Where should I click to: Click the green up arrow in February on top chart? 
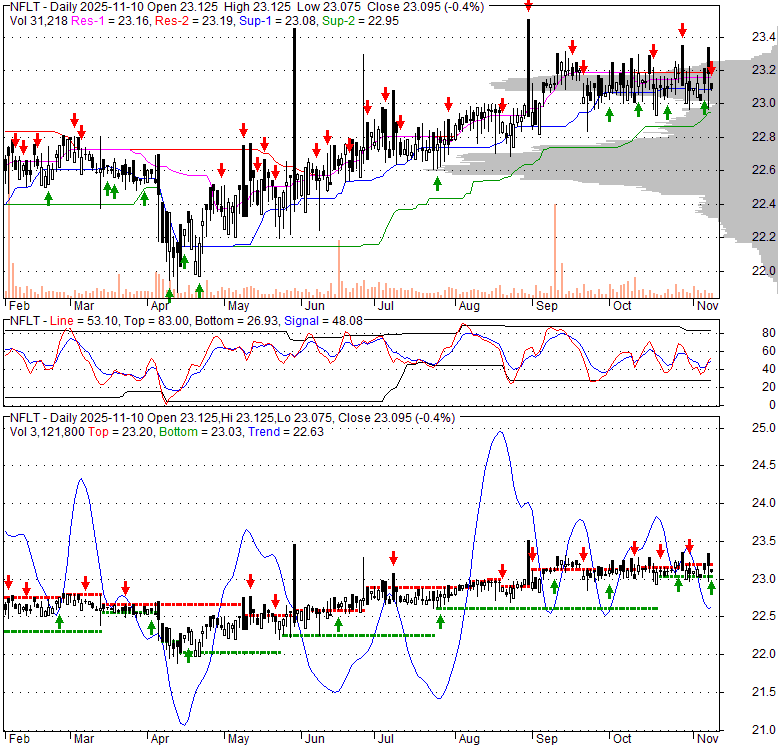(x=48, y=198)
